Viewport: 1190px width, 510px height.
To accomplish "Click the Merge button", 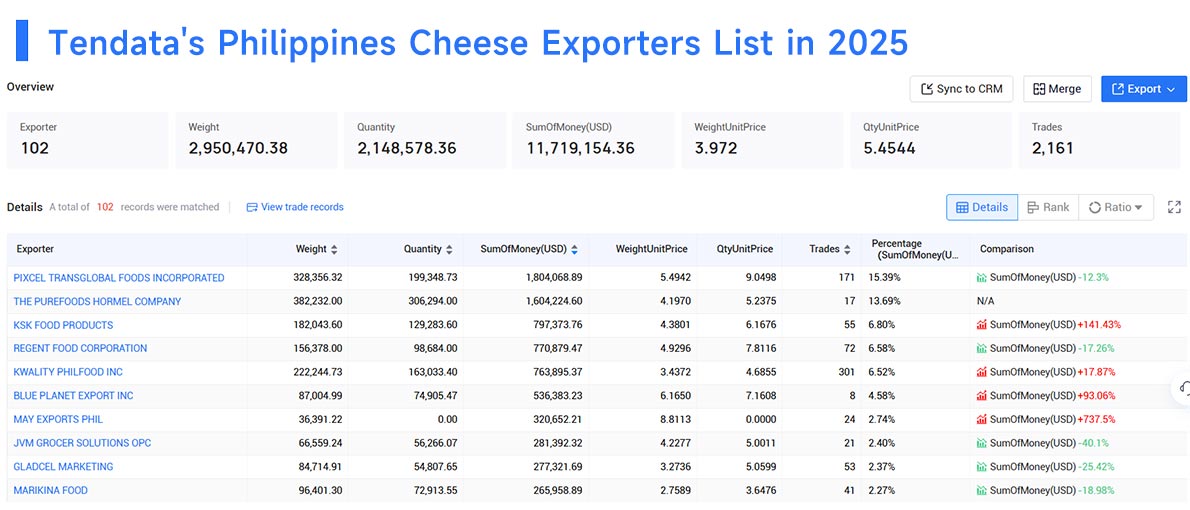I will [x=1057, y=89].
